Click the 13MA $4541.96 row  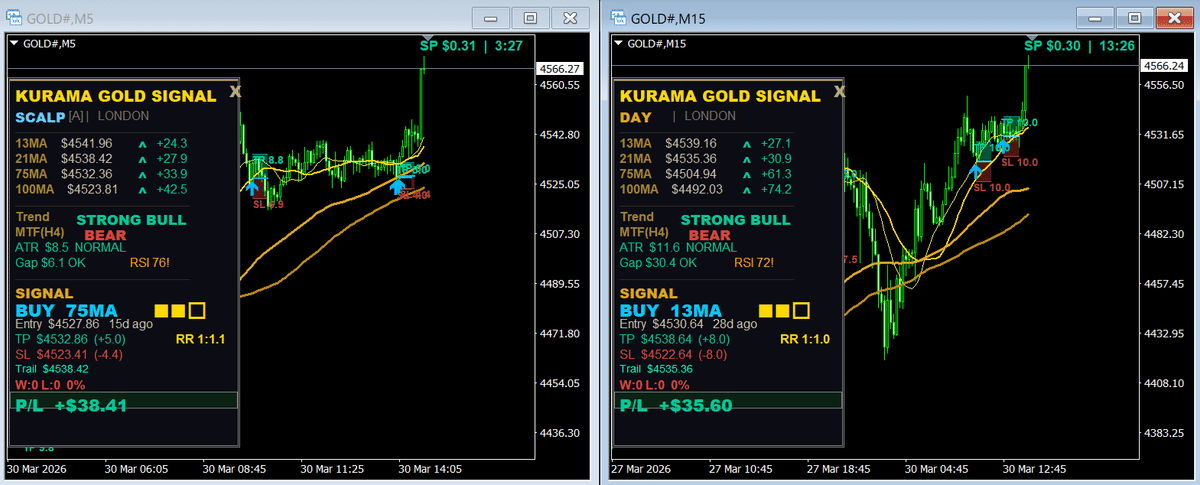(101, 143)
